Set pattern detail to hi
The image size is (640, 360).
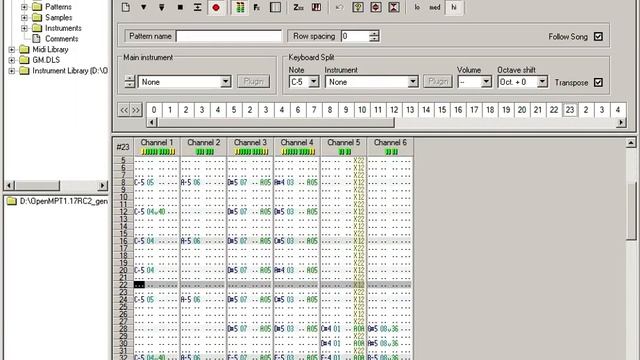[x=454, y=7]
